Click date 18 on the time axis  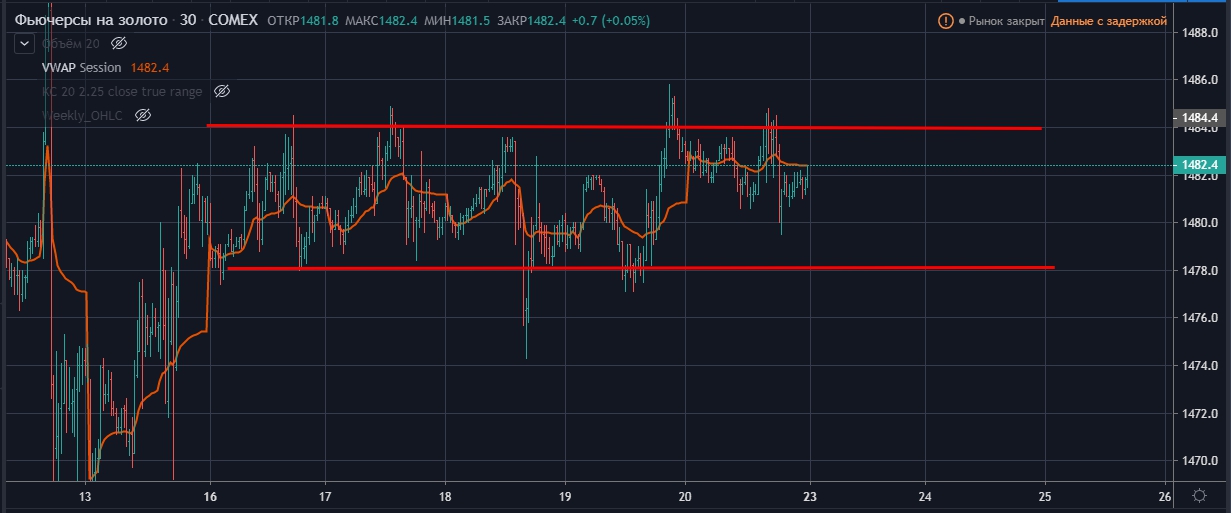tap(445, 496)
